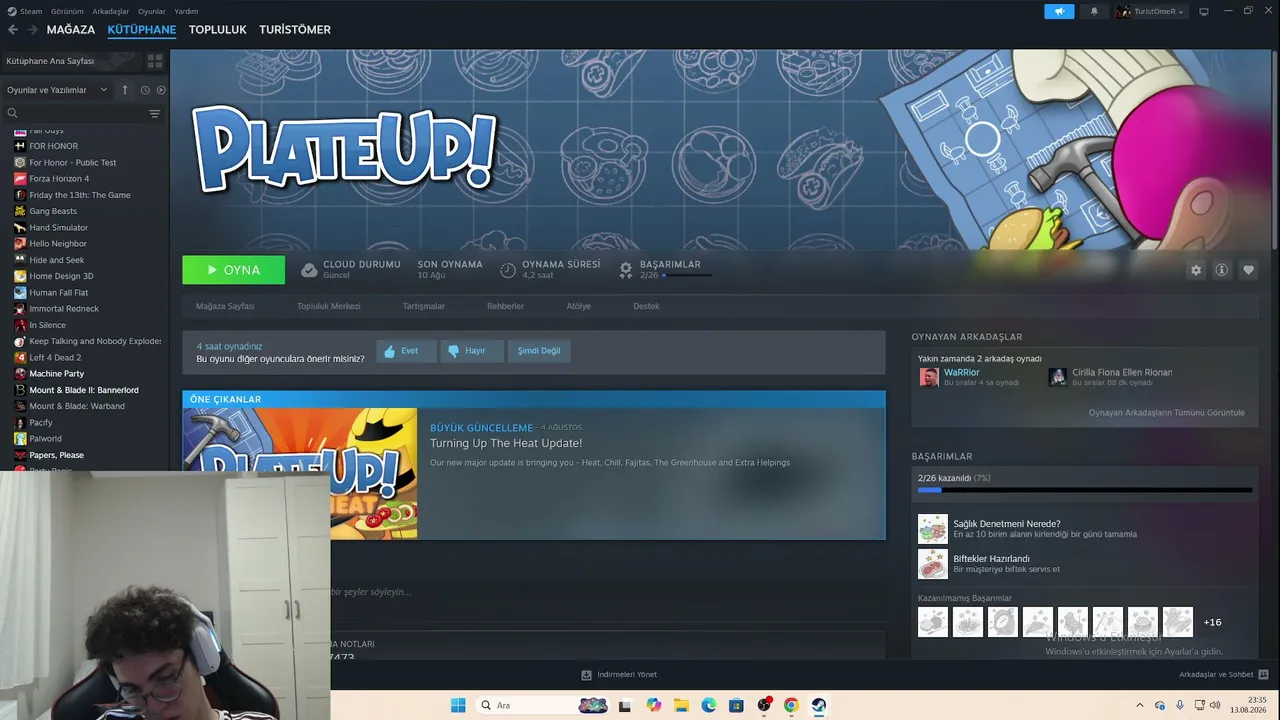Add PlateUp! to favorites heart icon

tap(1248, 270)
